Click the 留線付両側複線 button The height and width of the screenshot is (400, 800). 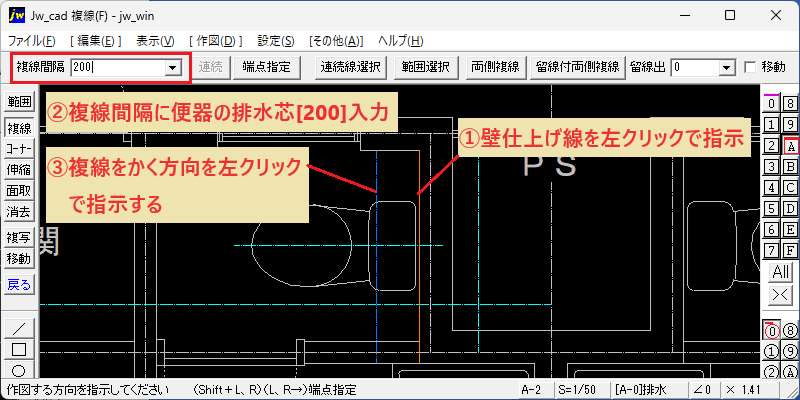point(578,67)
